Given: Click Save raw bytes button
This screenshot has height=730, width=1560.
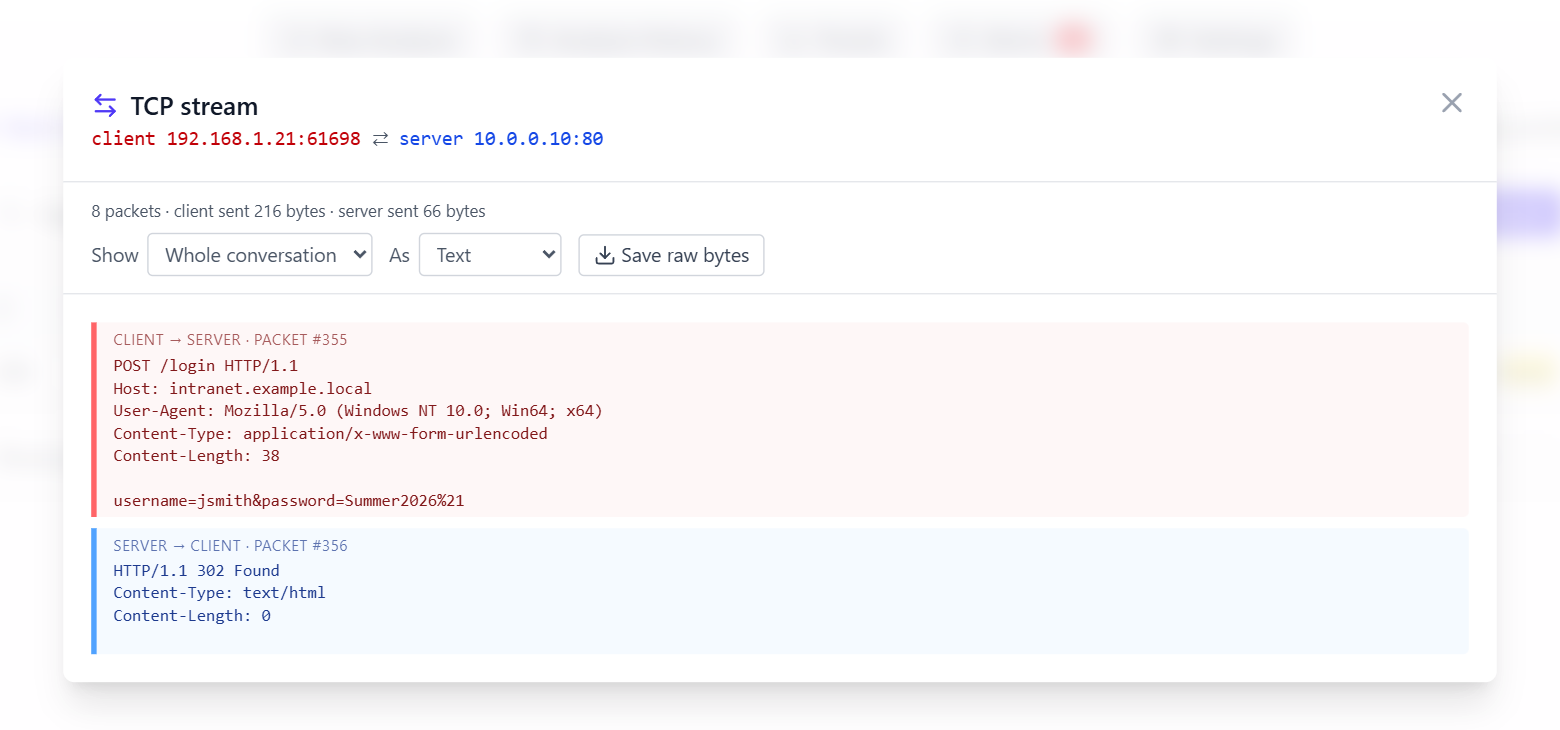Looking at the screenshot, I should [x=671, y=255].
